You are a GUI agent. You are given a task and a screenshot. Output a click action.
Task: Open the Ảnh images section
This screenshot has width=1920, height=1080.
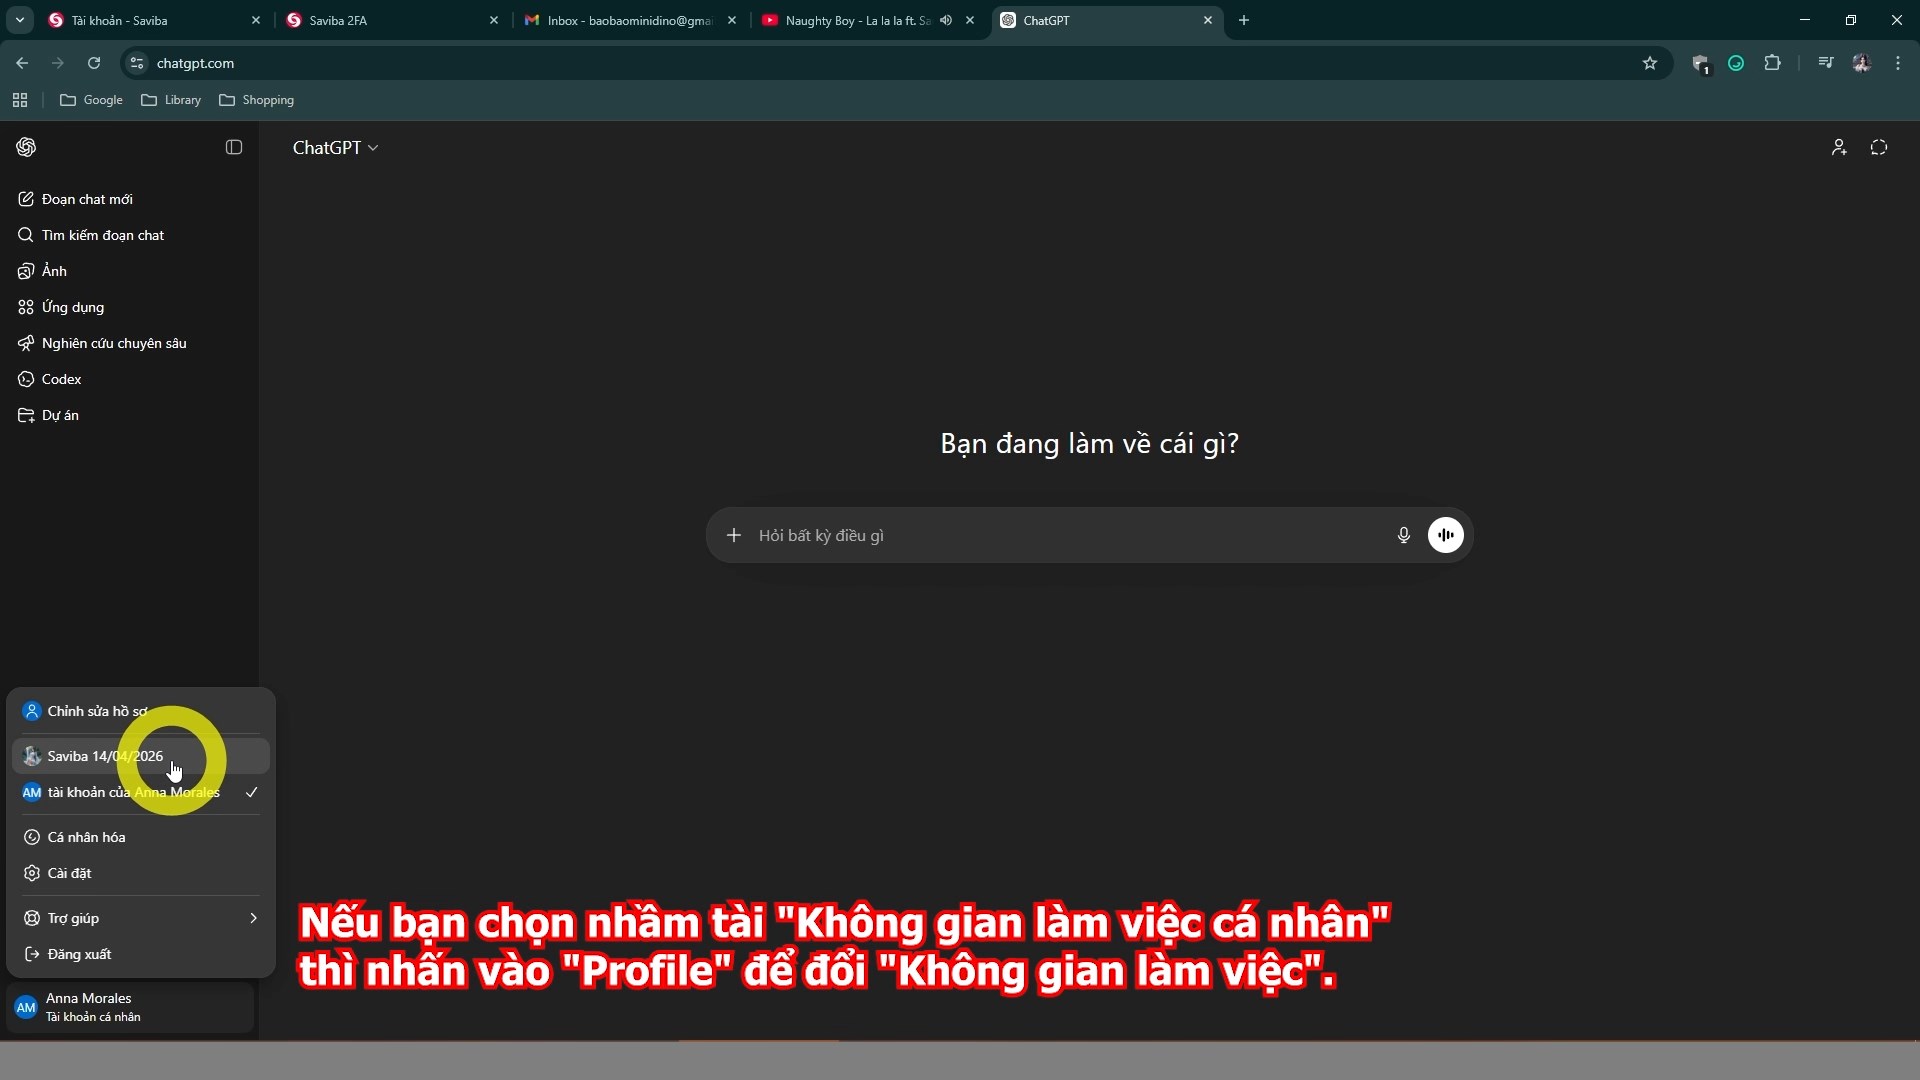[128, 271]
